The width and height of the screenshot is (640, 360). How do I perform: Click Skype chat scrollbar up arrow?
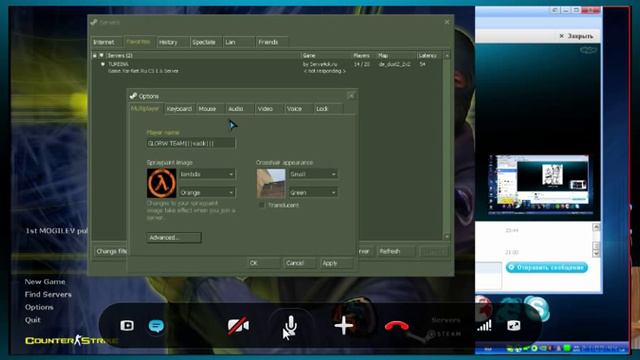point(596,227)
